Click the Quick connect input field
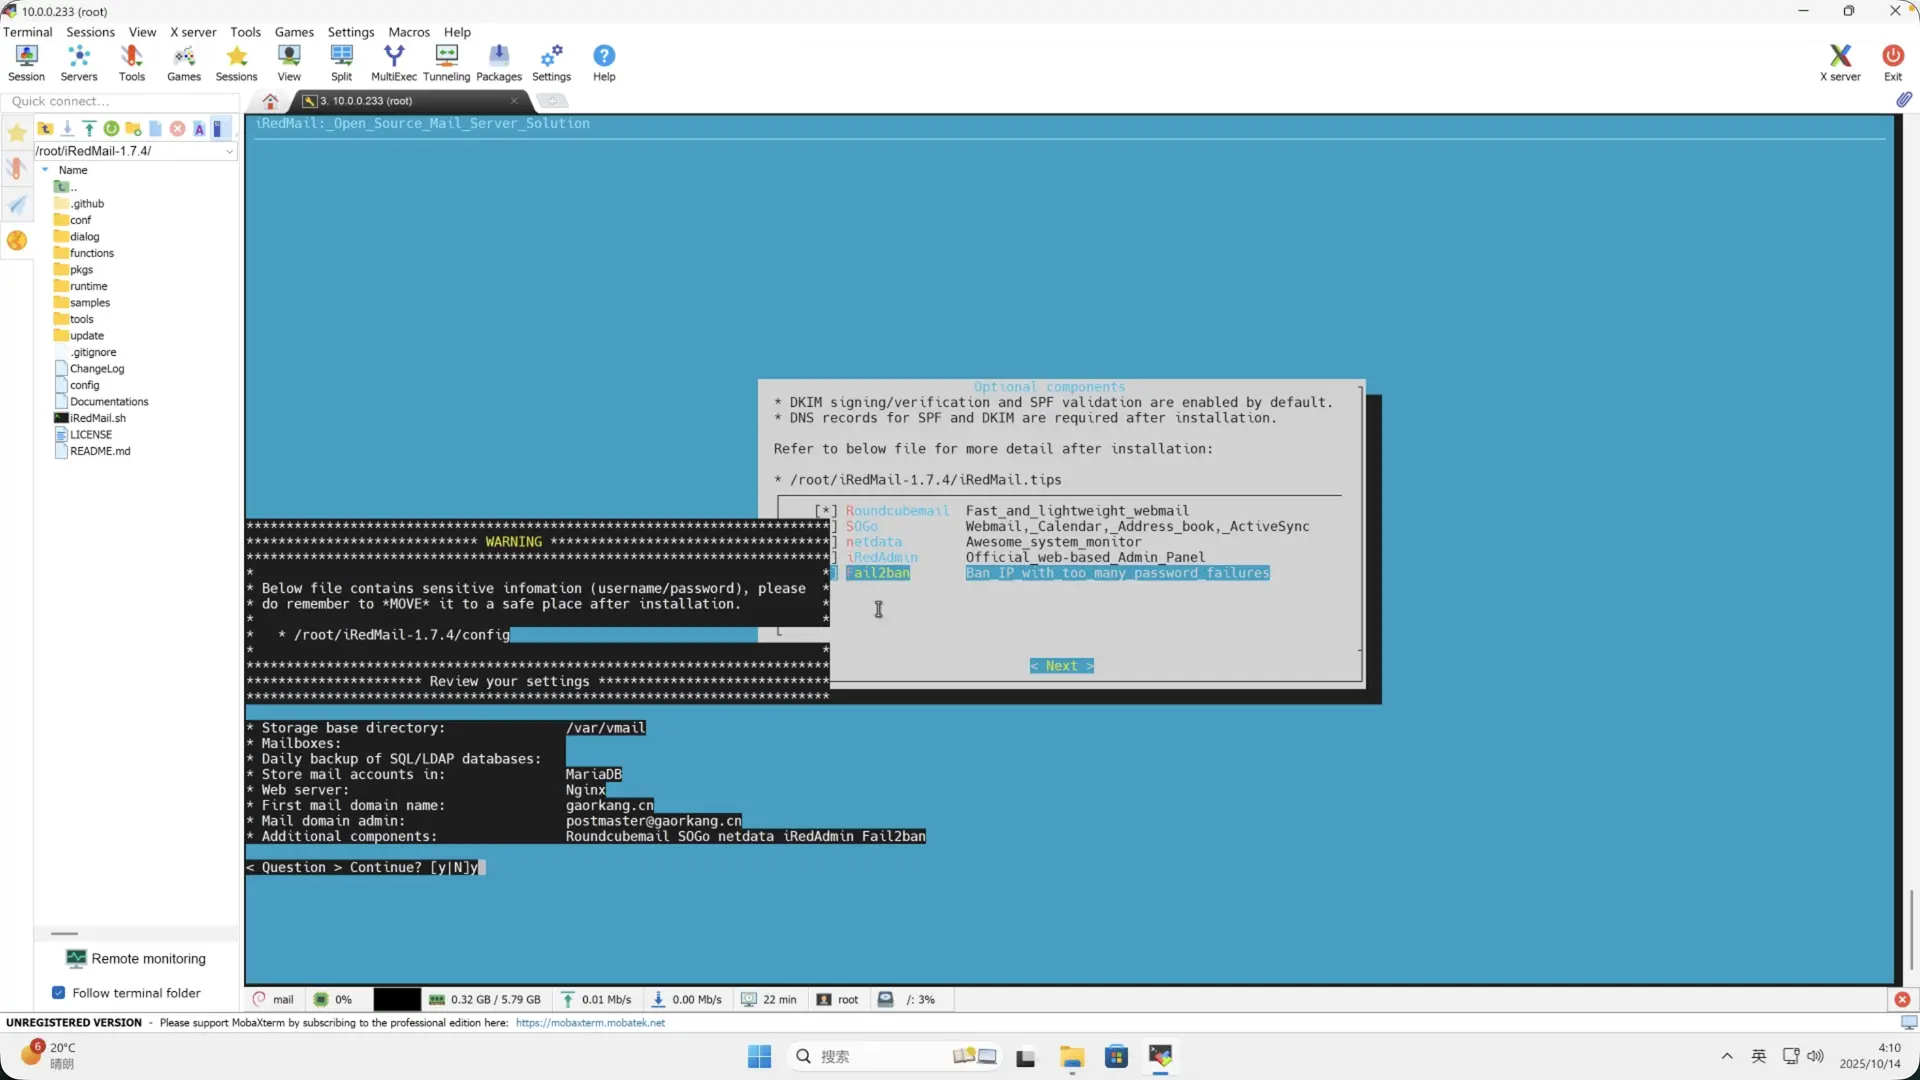This screenshot has height=1080, width=1920. point(120,101)
